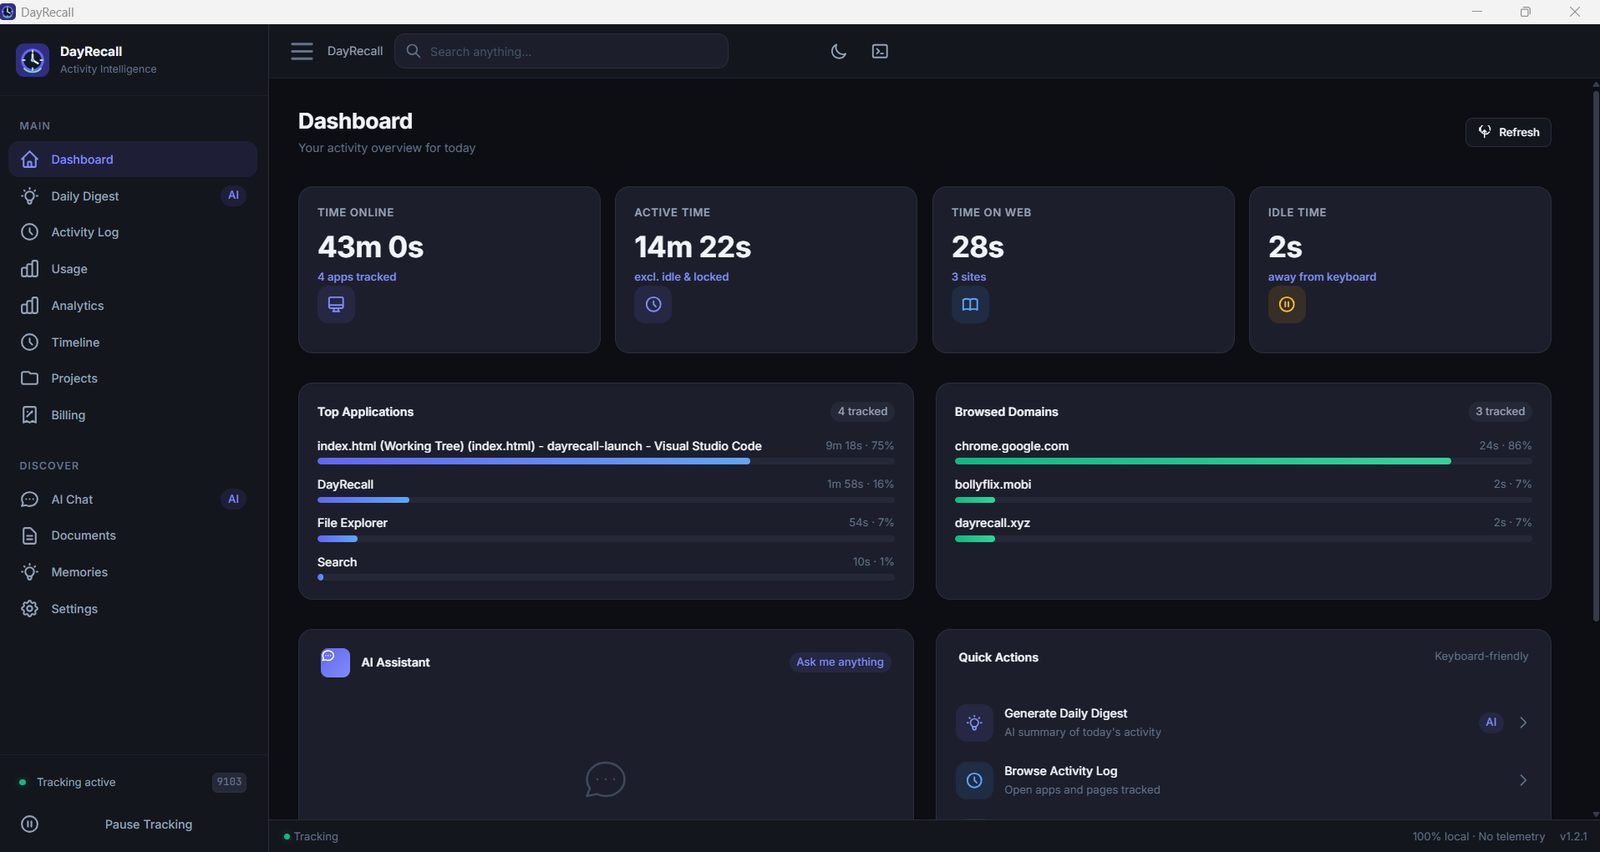Click the AI badge next to AI Chat
The width and height of the screenshot is (1600, 852).
tap(233, 499)
